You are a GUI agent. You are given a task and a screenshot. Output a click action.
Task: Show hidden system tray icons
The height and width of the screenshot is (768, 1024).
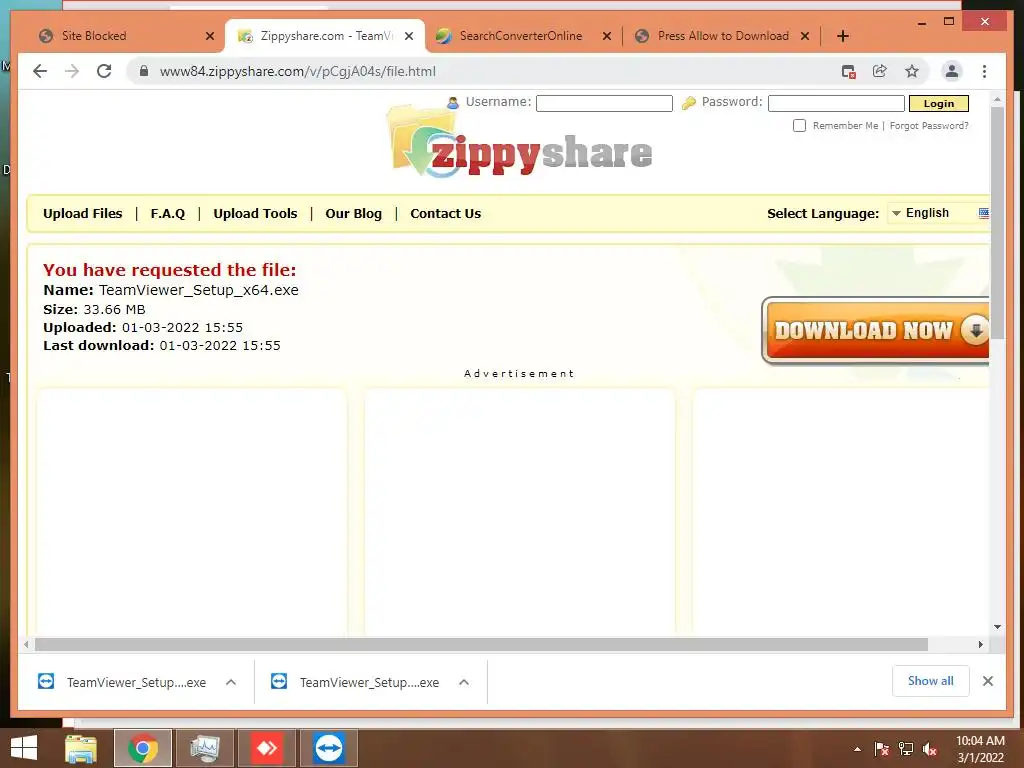(x=857, y=749)
